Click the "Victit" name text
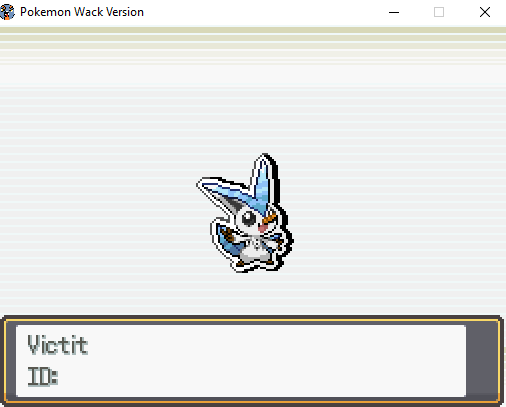The image size is (506, 407). (x=58, y=345)
